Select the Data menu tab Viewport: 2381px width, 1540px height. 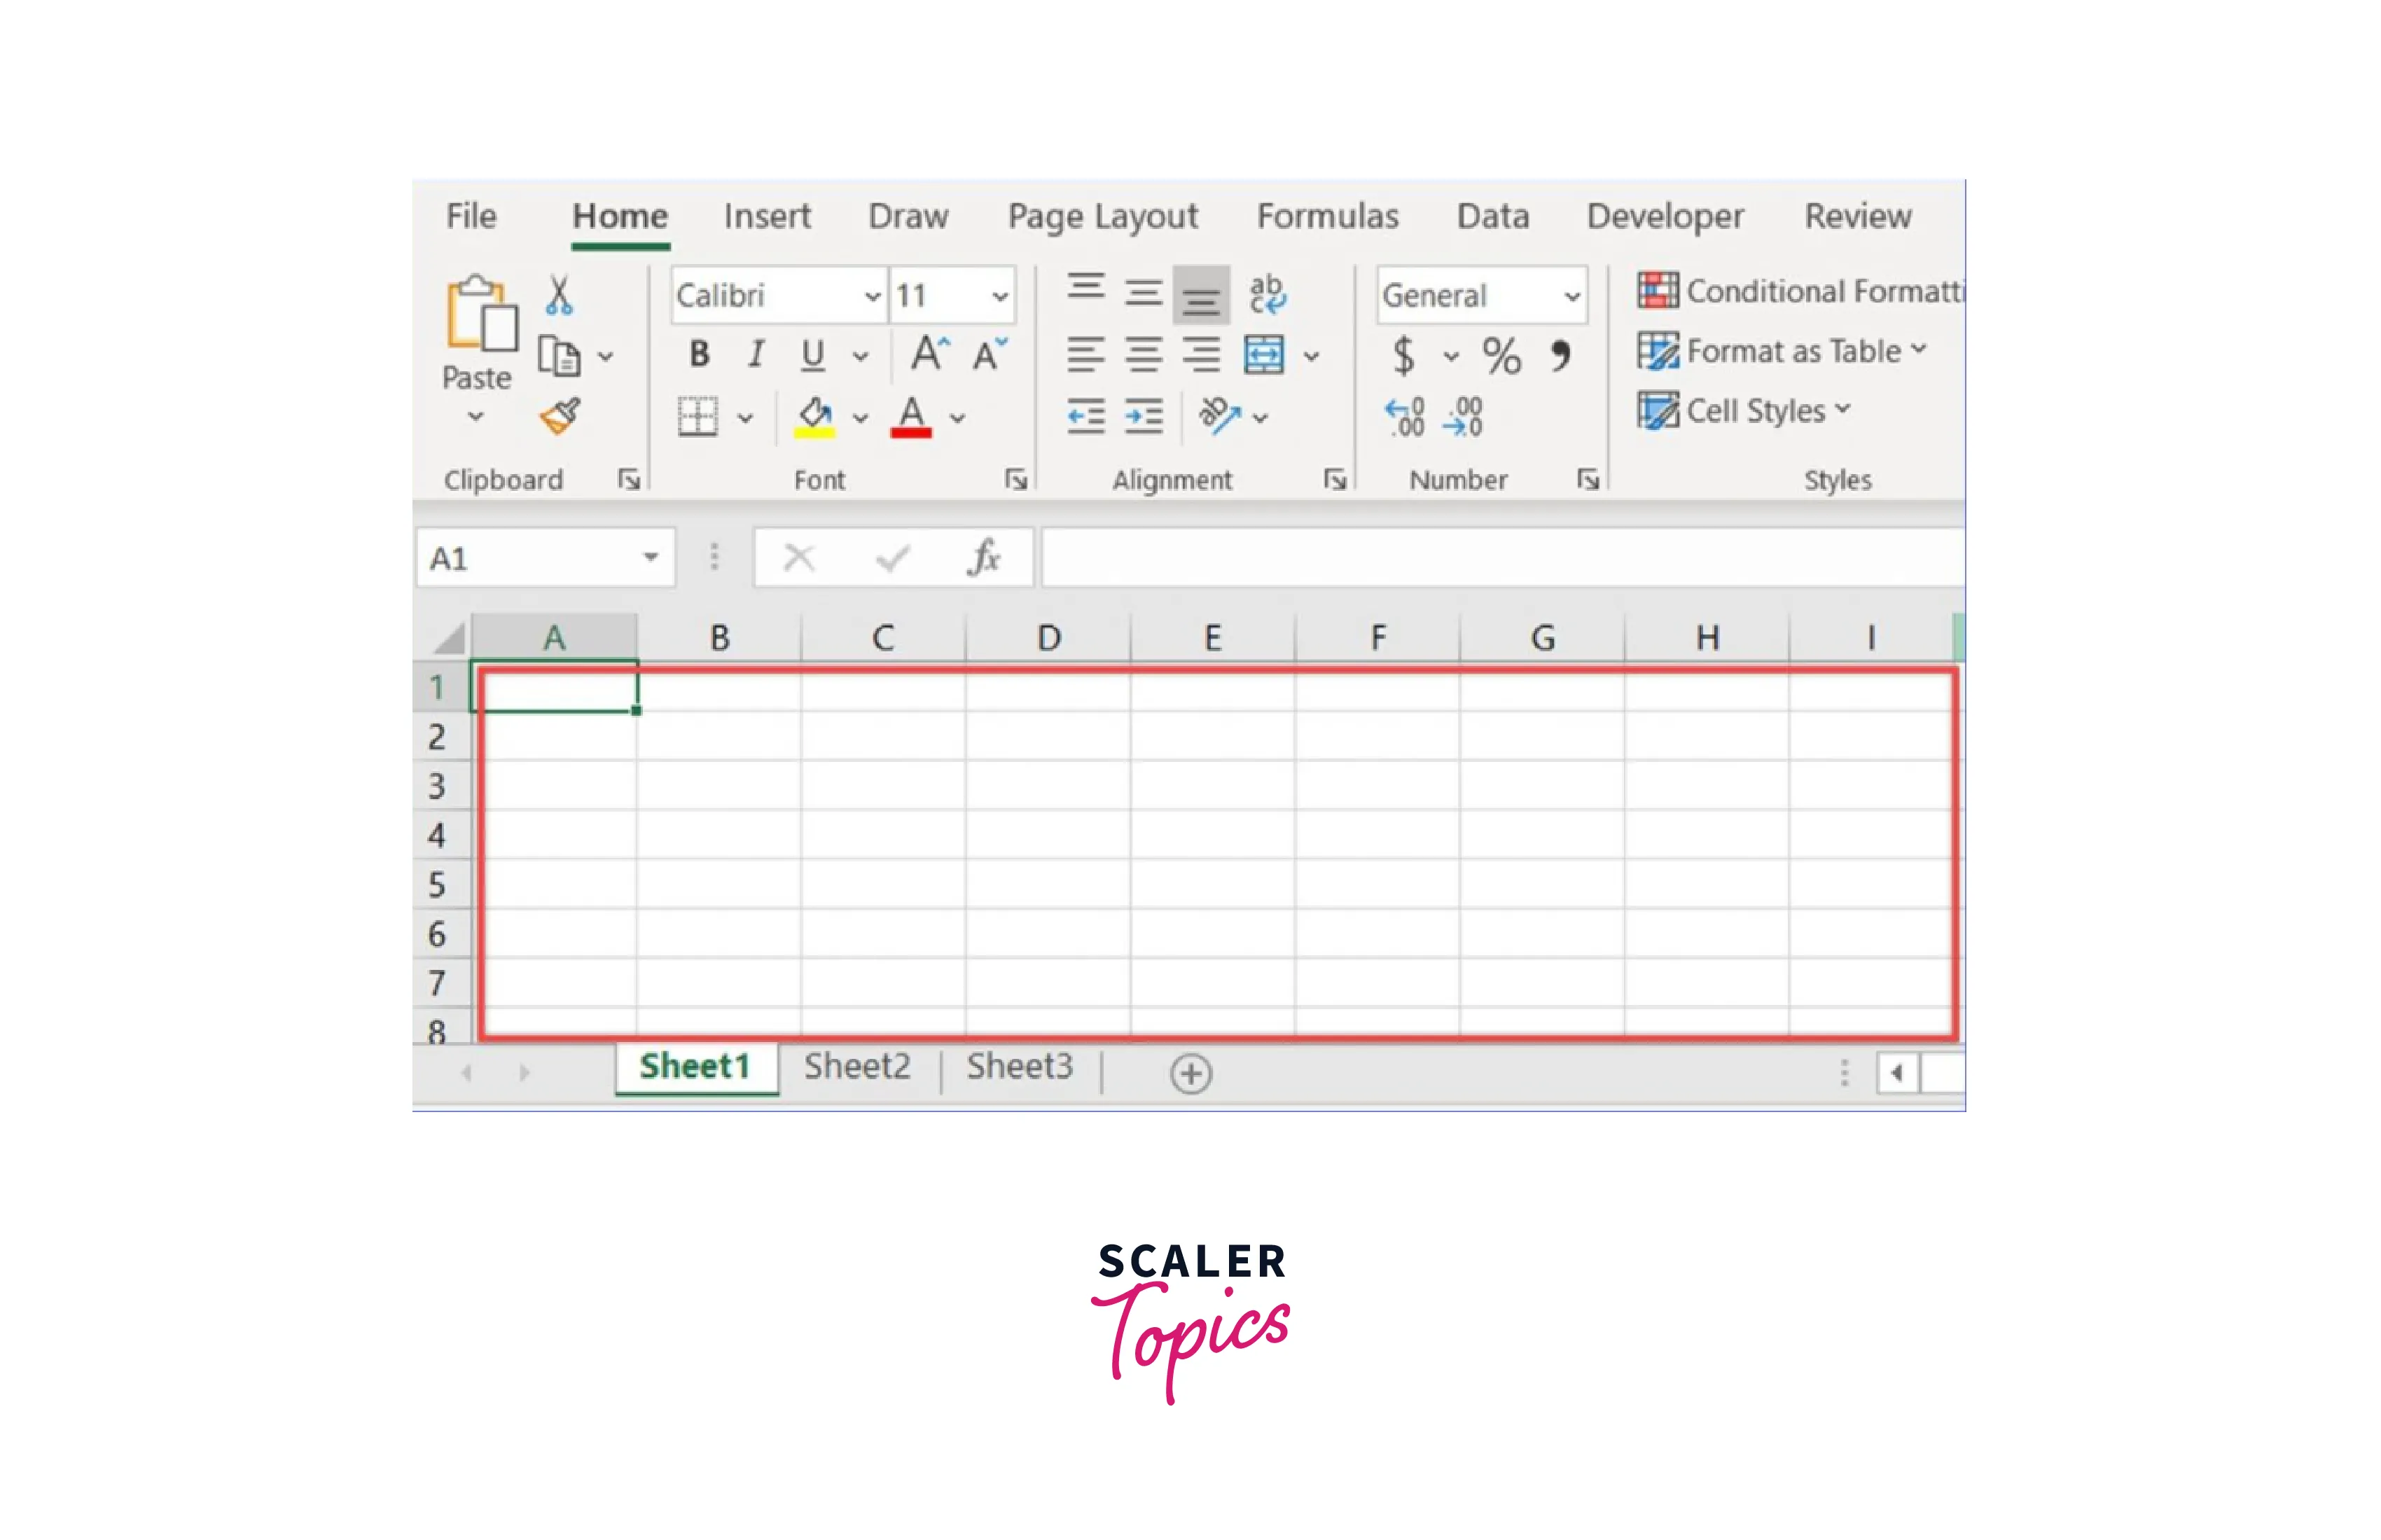(x=1489, y=215)
